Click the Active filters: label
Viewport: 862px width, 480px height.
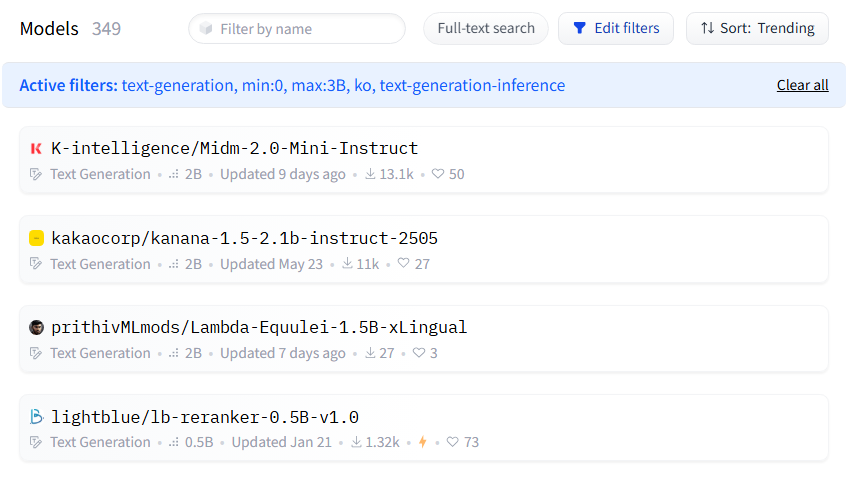(x=69, y=85)
